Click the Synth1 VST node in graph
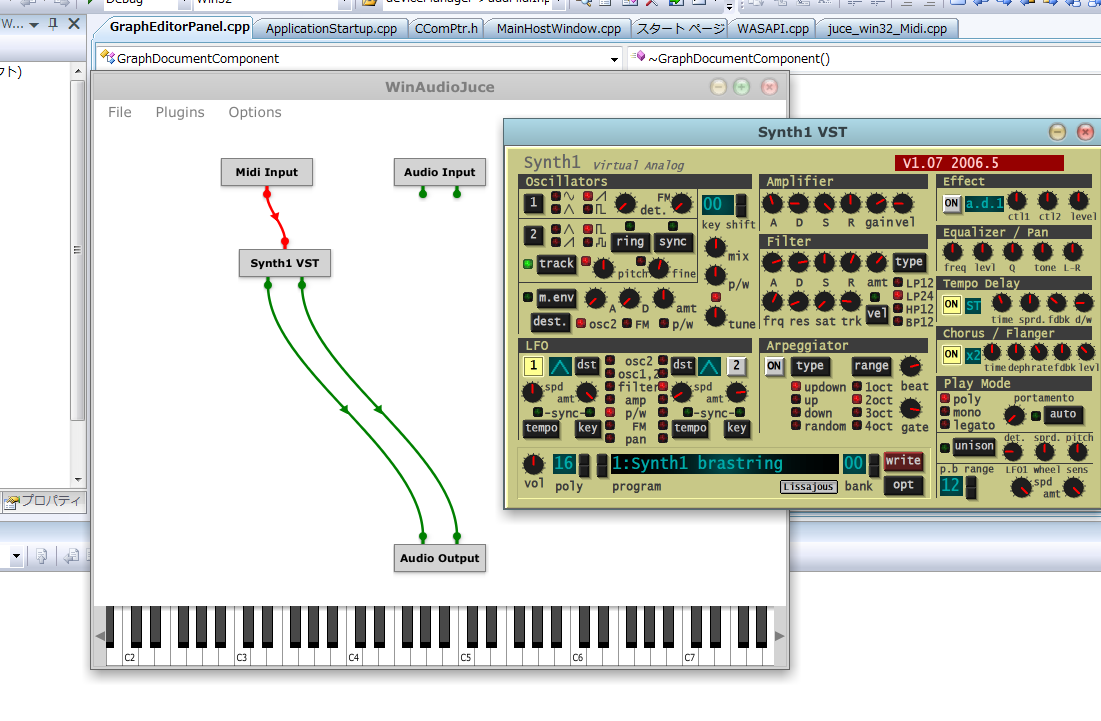The height and width of the screenshot is (721, 1101). [285, 263]
